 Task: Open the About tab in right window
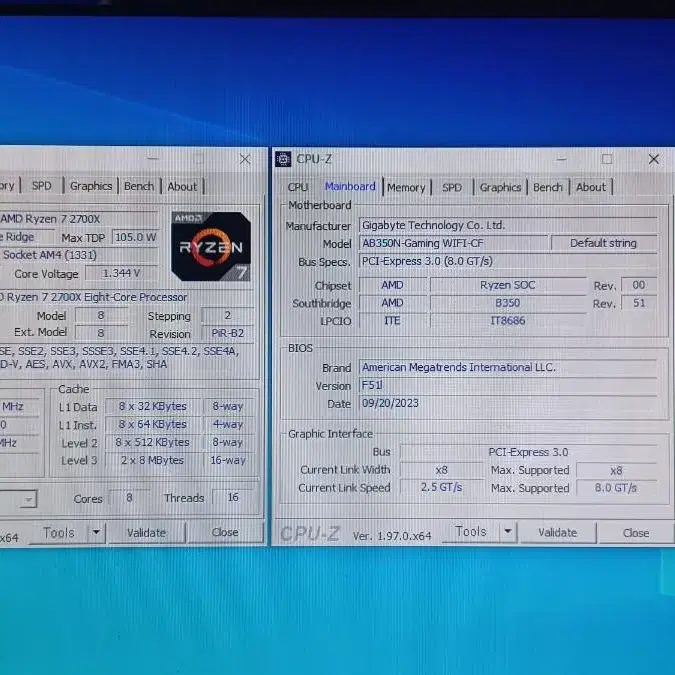(x=591, y=188)
